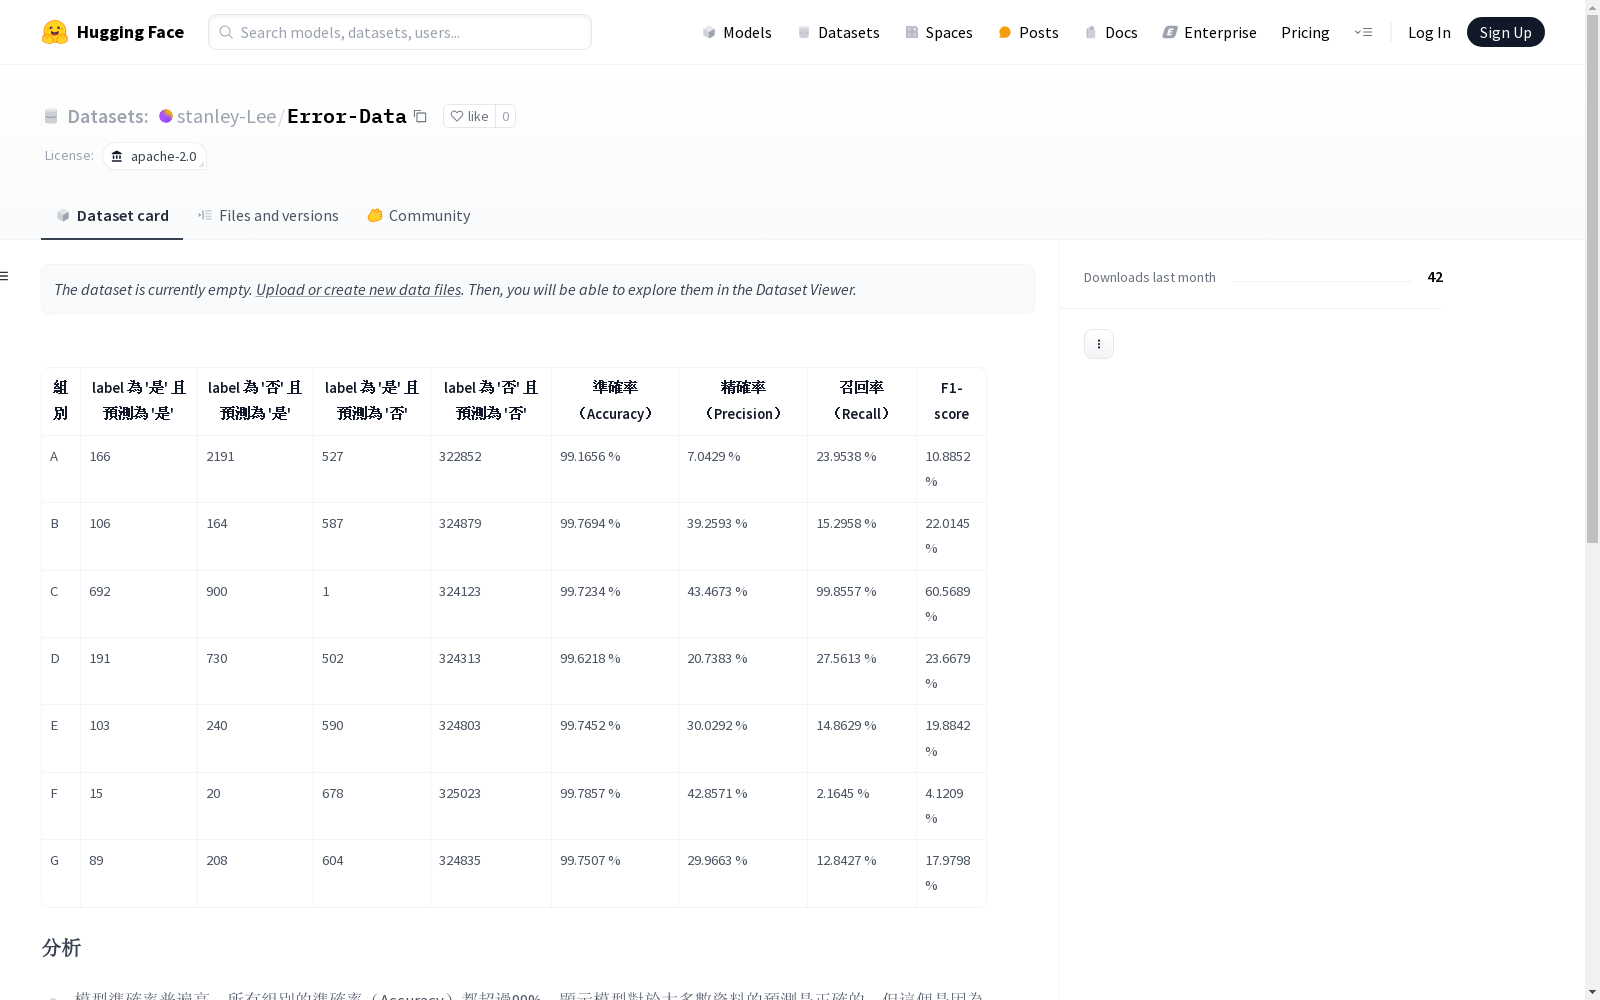Copy dataset name with copy icon
The height and width of the screenshot is (1000, 1600).
[x=421, y=116]
